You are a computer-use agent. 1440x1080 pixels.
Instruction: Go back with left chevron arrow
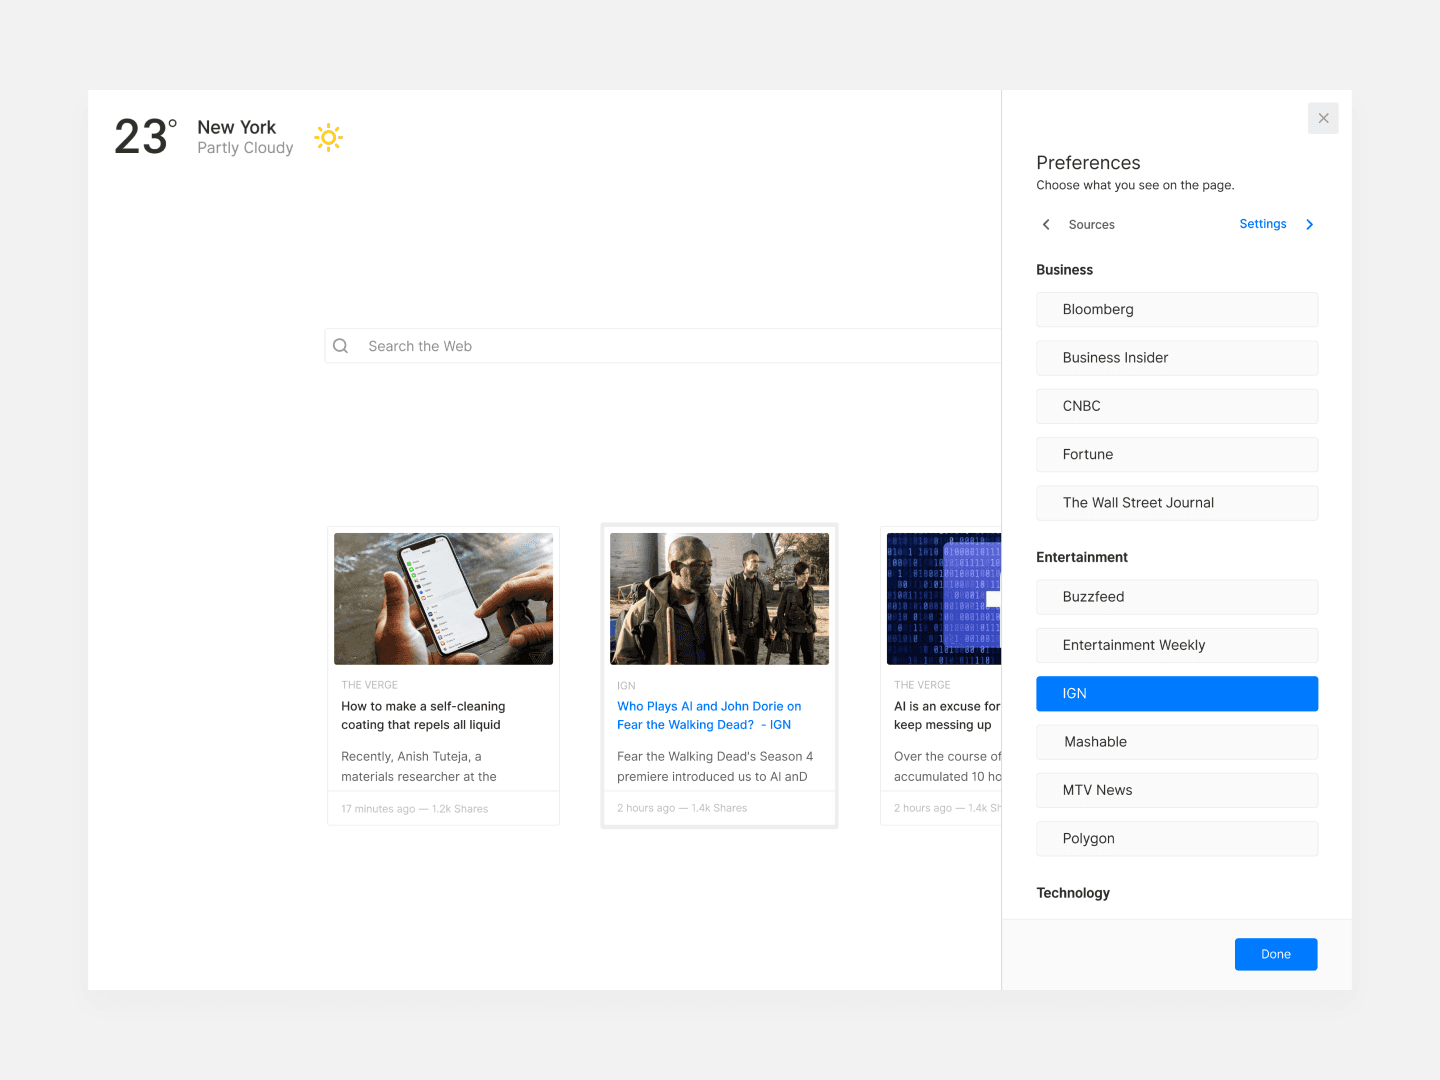pos(1046,225)
